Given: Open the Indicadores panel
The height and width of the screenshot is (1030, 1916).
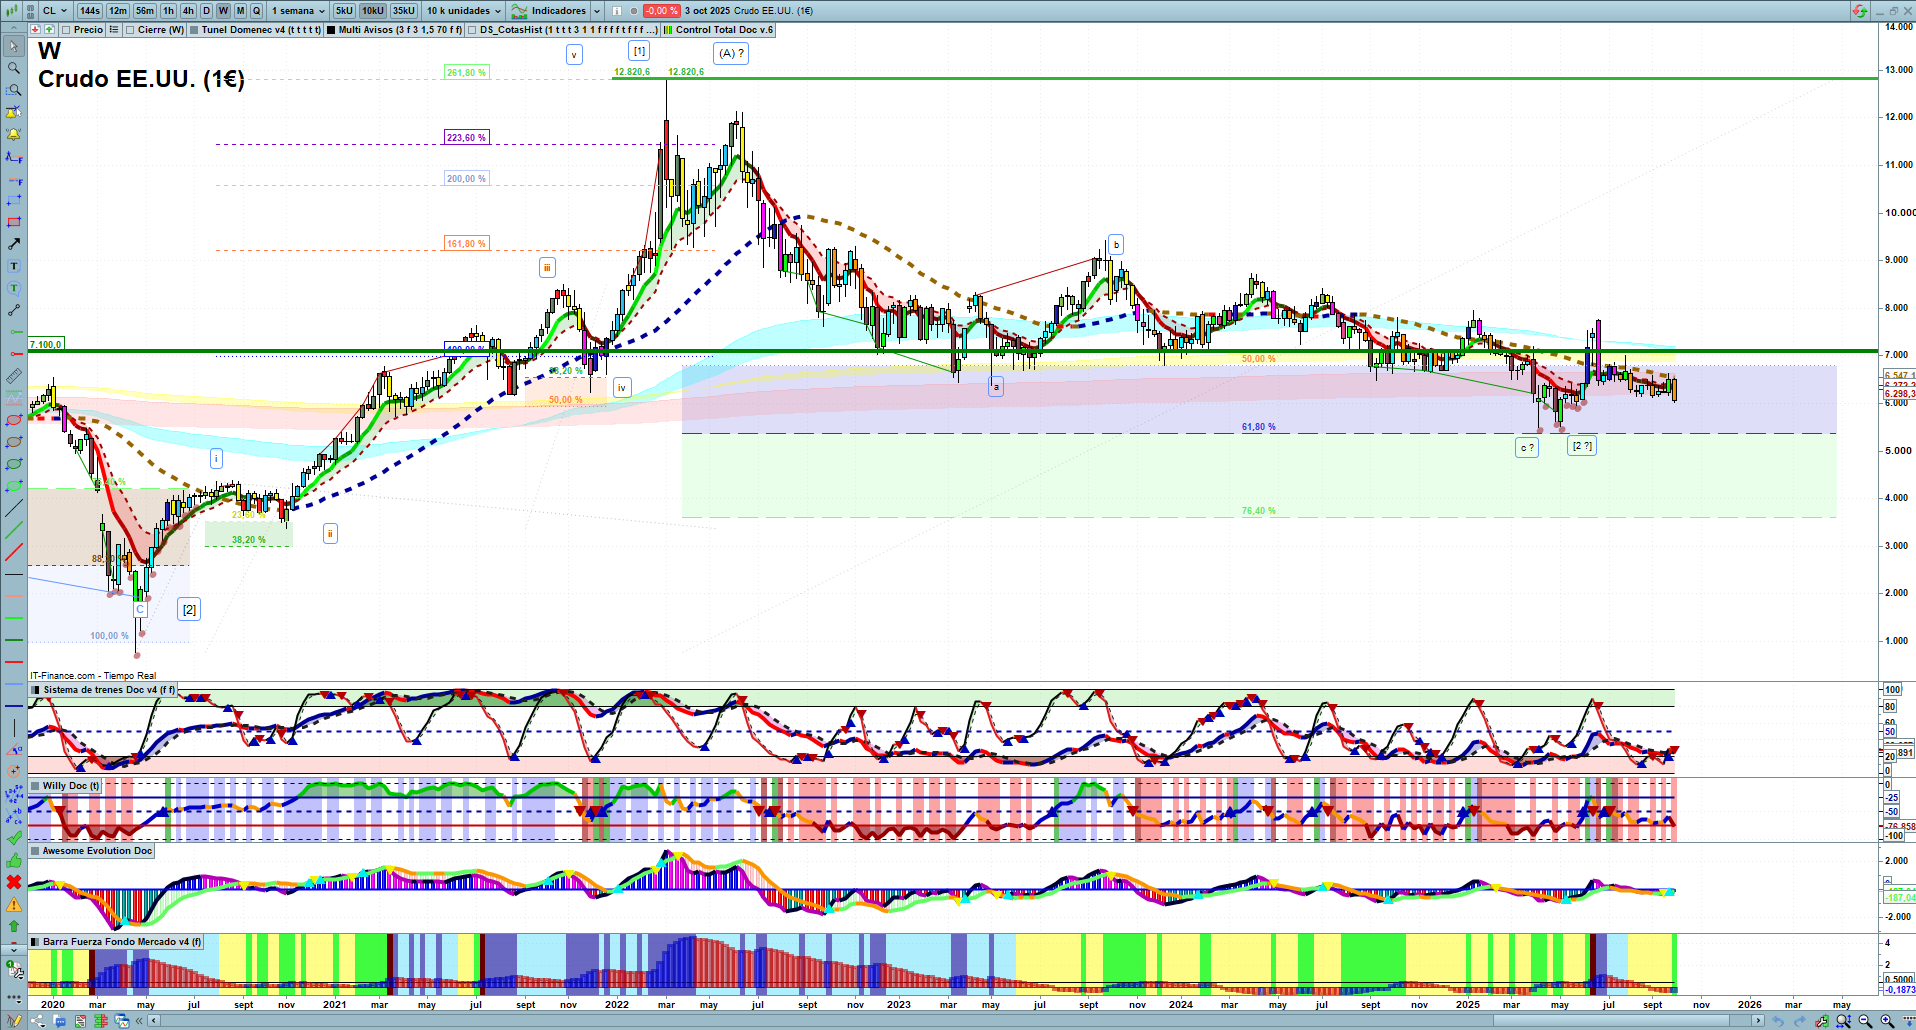Looking at the screenshot, I should [550, 11].
